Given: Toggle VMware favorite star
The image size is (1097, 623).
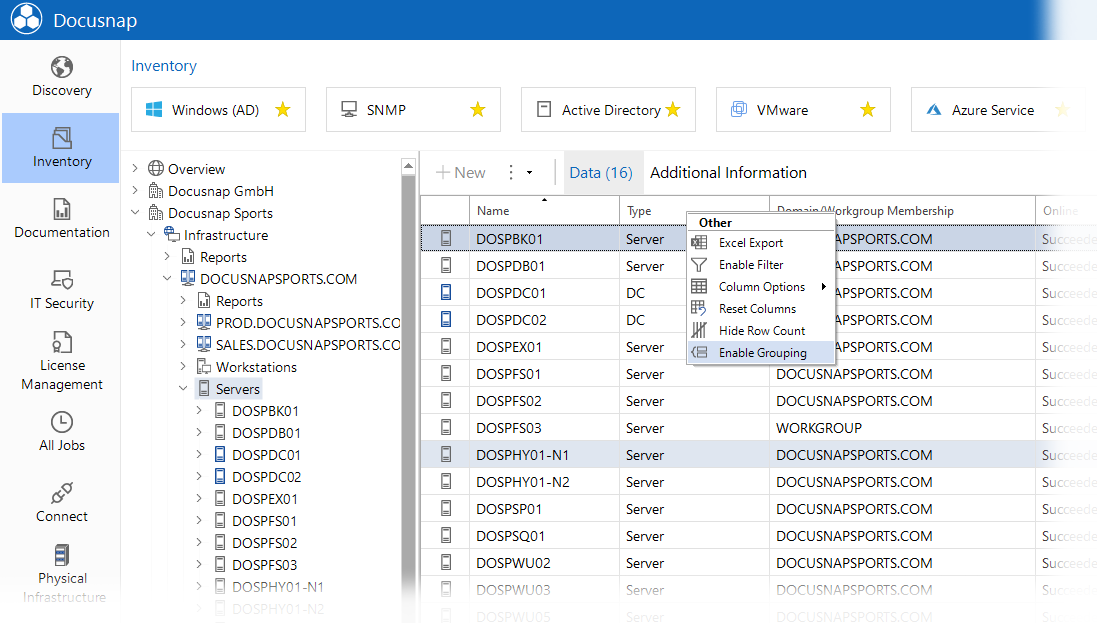Looking at the screenshot, I should pos(868,110).
